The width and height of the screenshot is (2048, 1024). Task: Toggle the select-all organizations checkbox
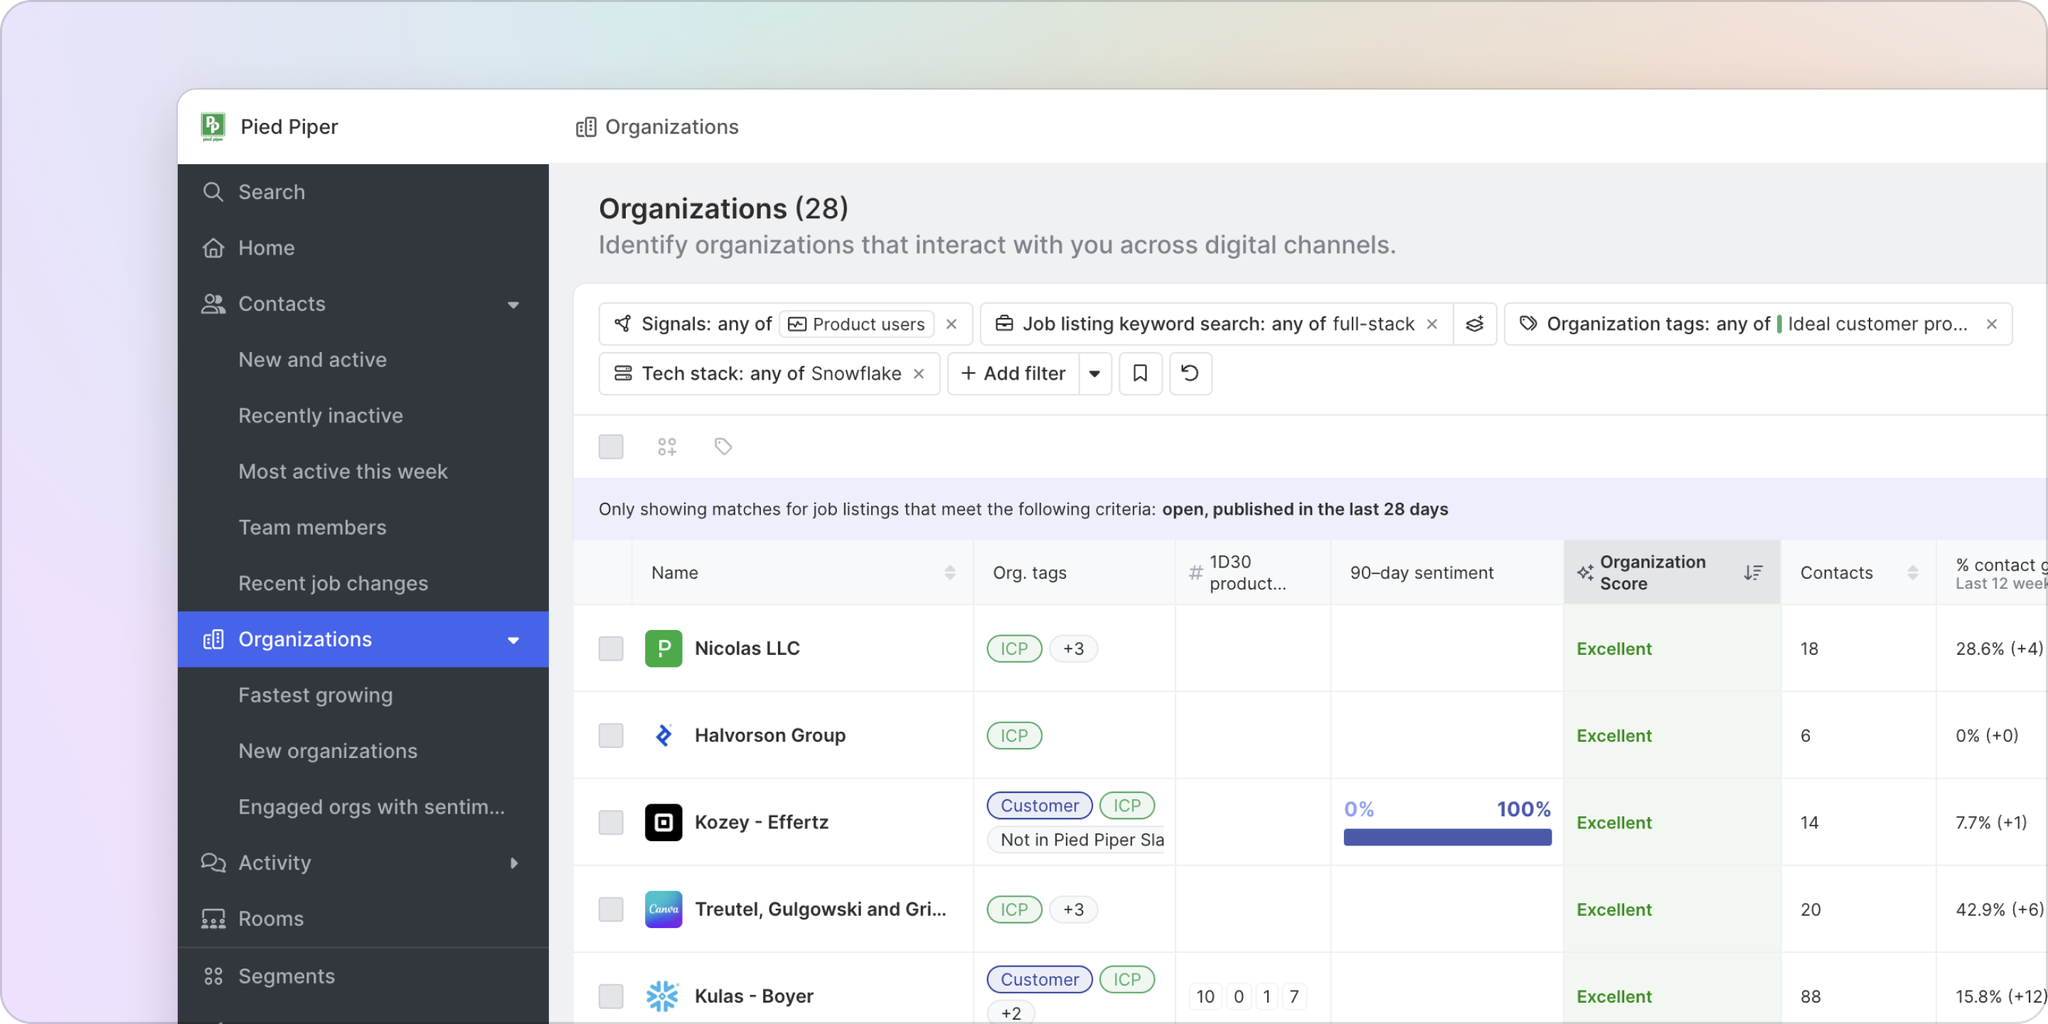coord(611,447)
